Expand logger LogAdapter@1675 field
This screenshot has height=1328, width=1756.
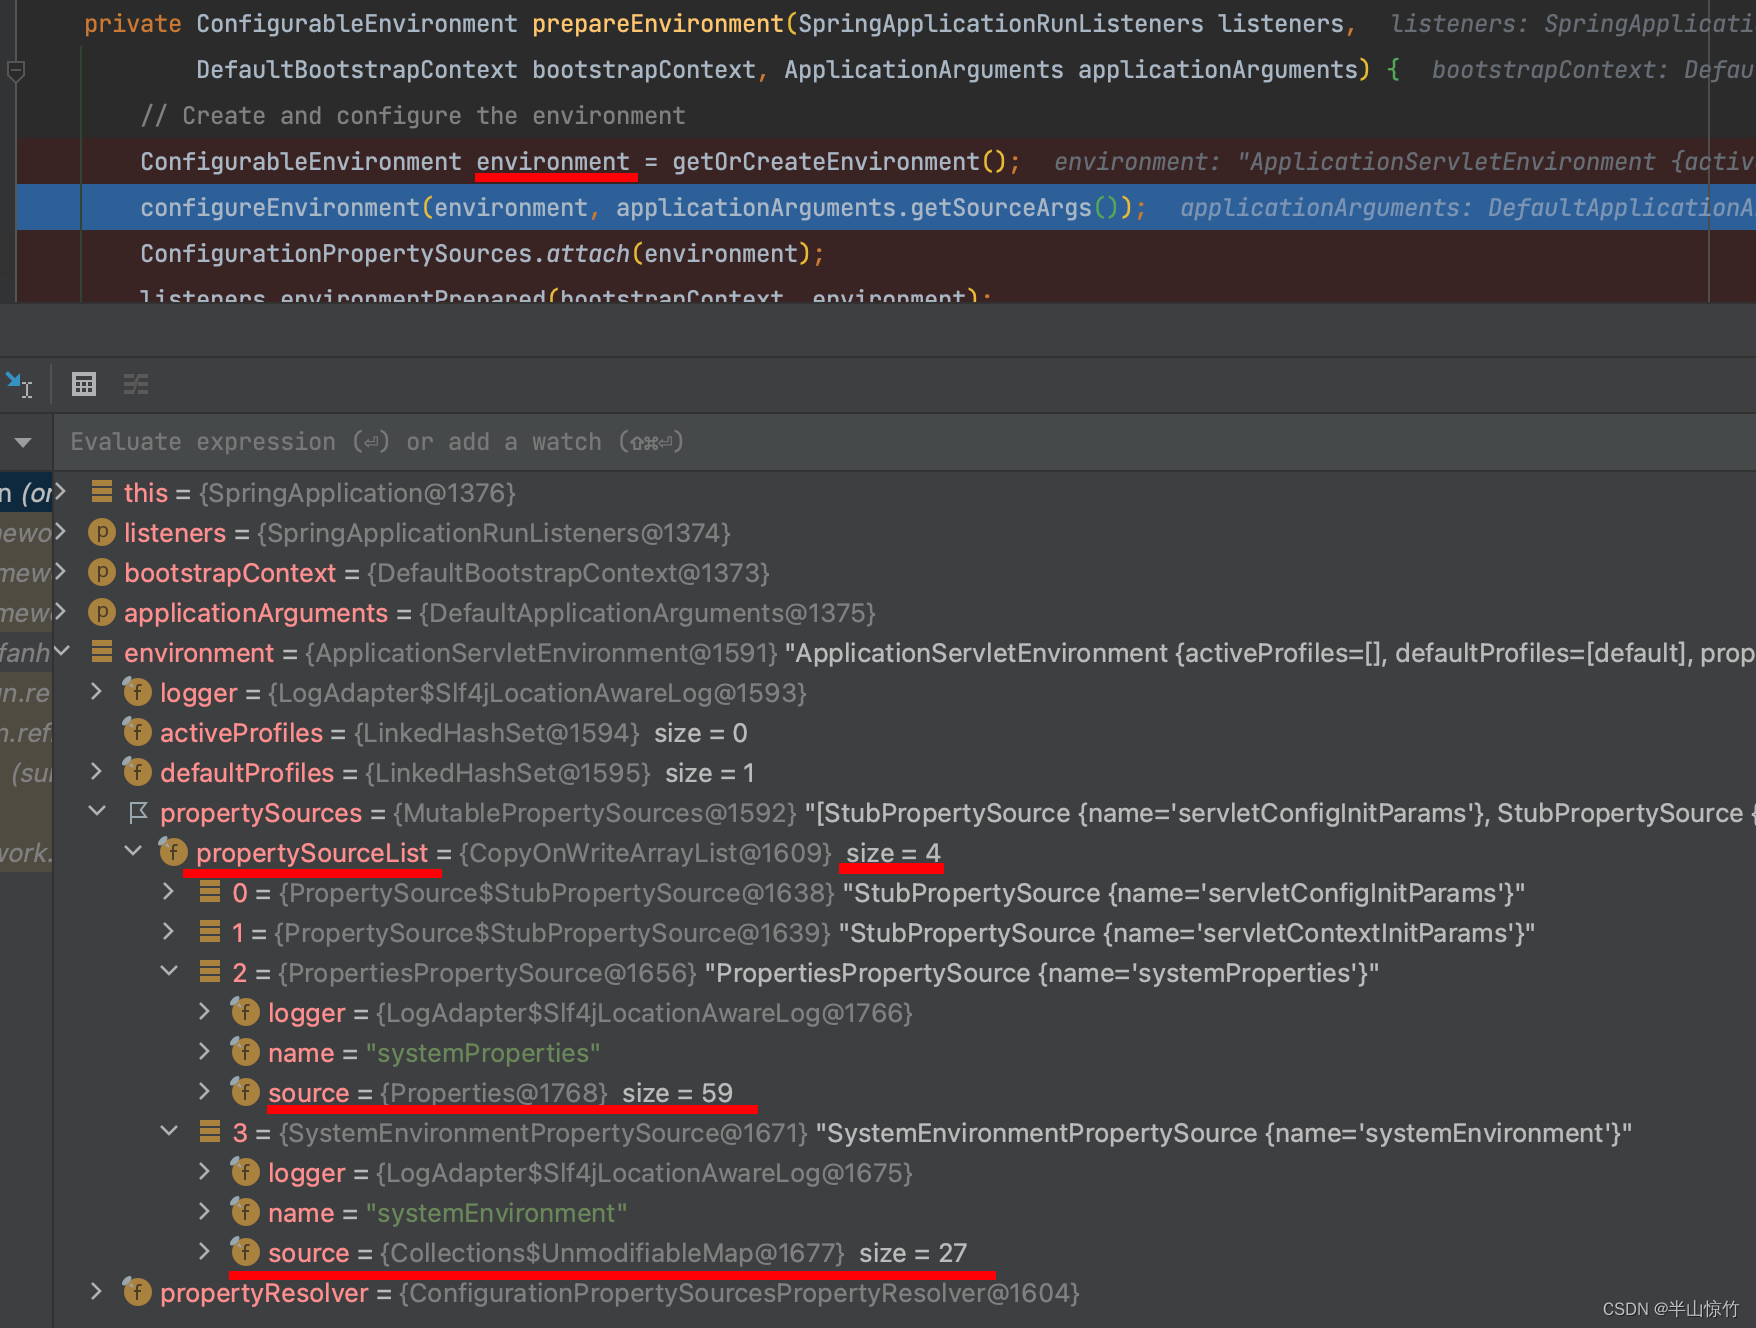pyautogui.click(x=204, y=1172)
